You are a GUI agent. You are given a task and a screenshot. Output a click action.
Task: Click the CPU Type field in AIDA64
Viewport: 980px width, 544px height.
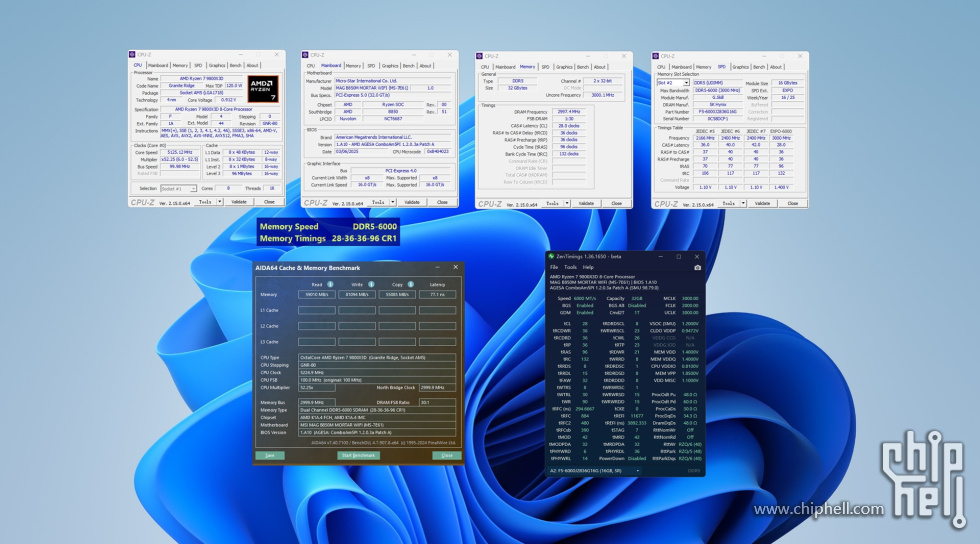click(378, 358)
